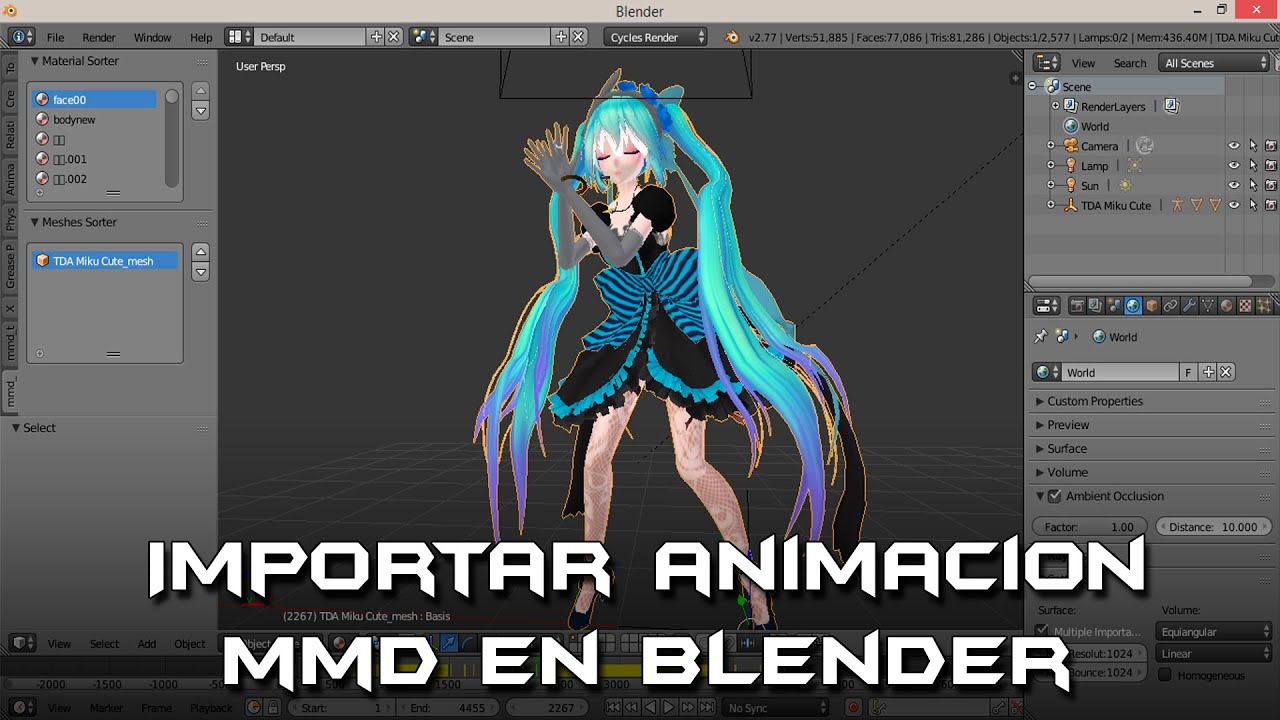
Task: Open the Material properties tab
Action: click(x=1226, y=306)
